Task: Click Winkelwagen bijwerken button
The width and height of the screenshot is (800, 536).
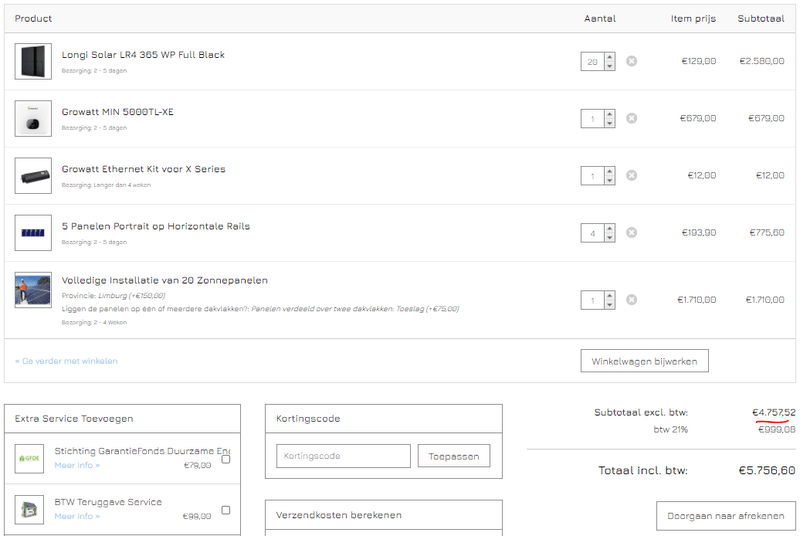Action: coord(644,361)
